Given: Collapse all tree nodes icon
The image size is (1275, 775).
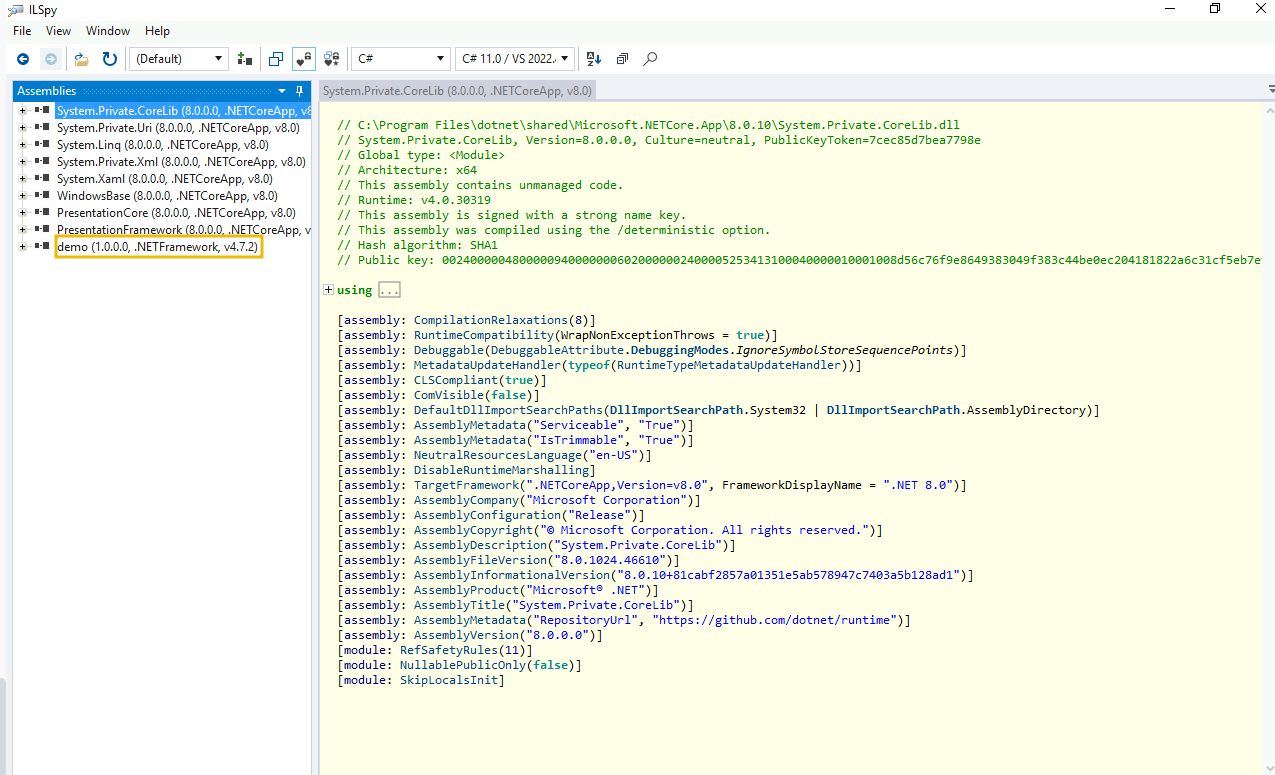Looking at the screenshot, I should coord(622,59).
